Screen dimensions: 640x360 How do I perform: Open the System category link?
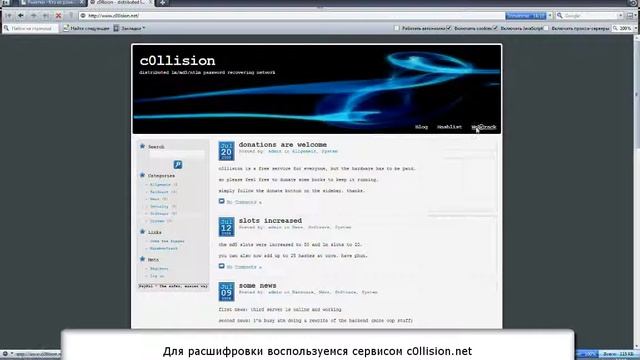[157, 221]
